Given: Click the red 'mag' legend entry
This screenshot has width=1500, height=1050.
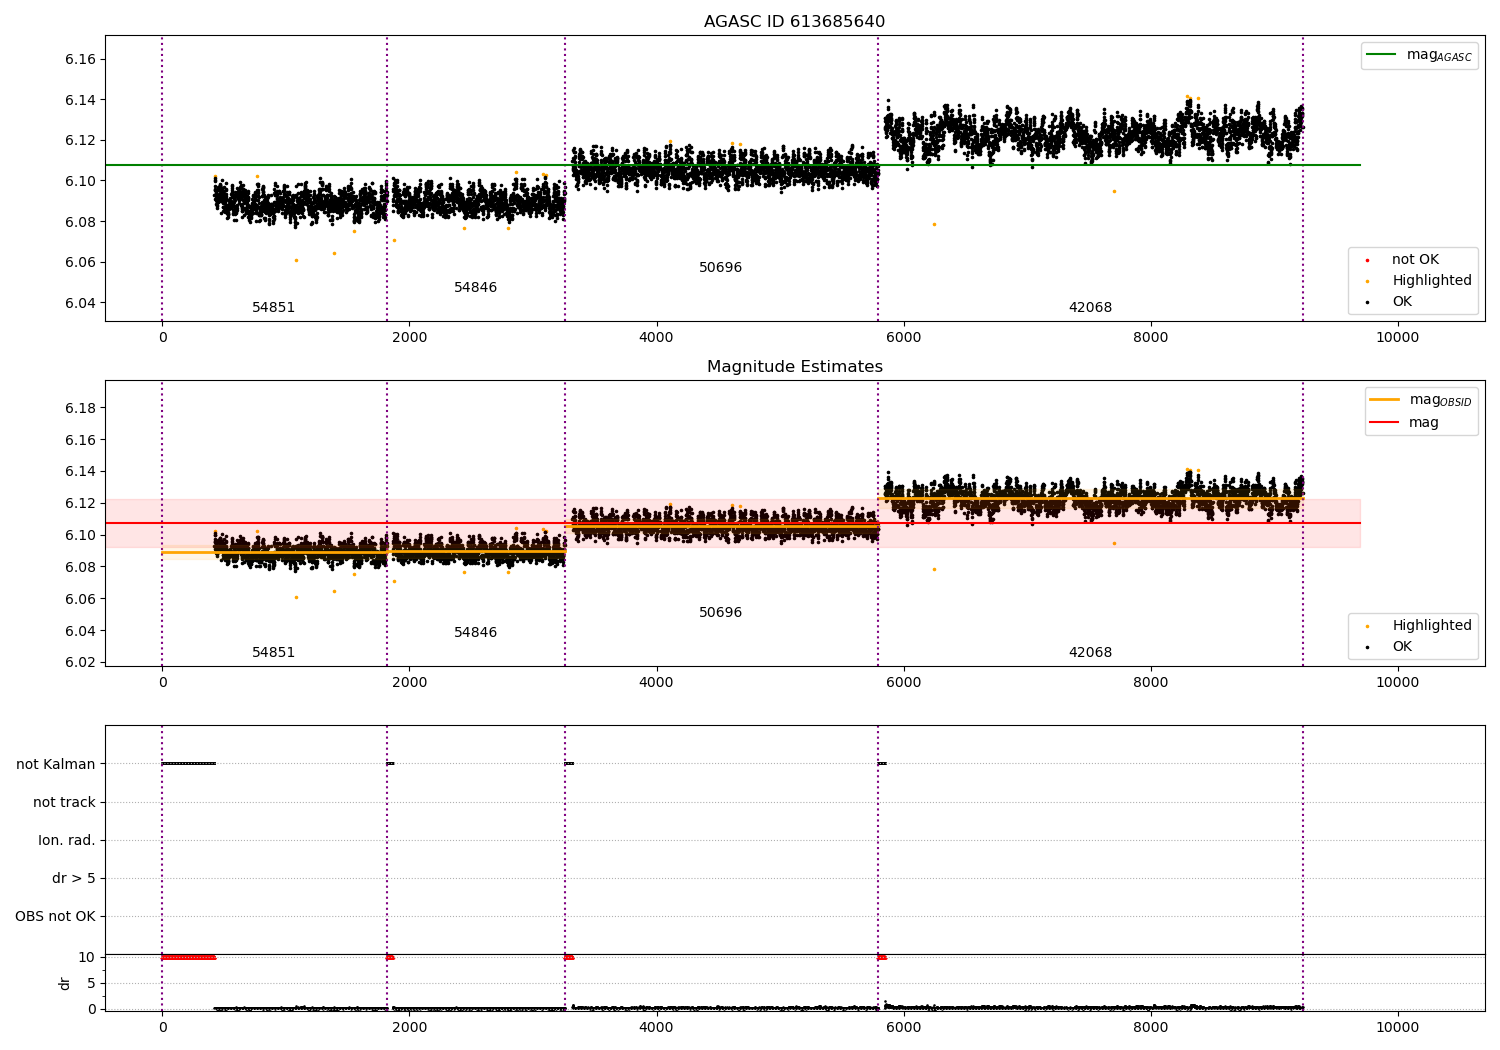Looking at the screenshot, I should 1404,422.
